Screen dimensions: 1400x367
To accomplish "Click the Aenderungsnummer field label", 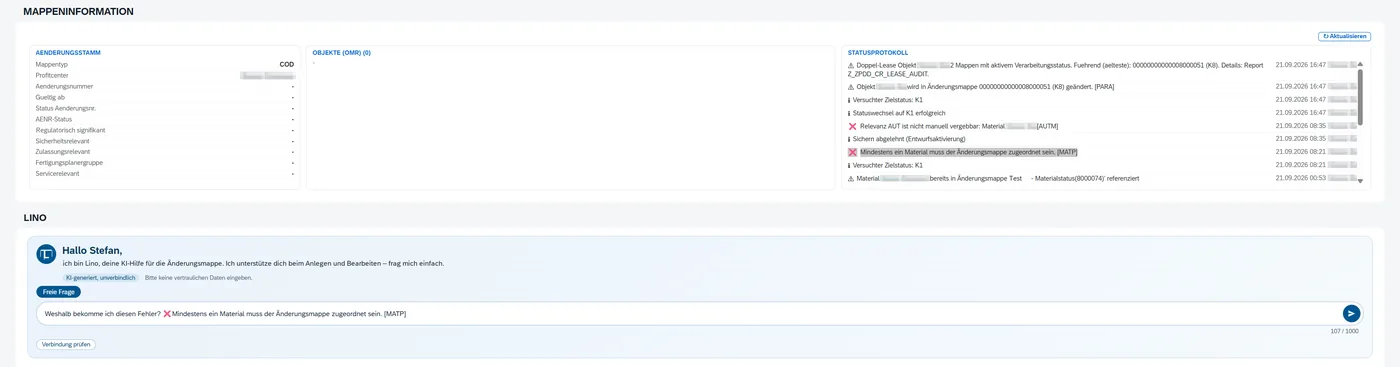I will click(63, 86).
